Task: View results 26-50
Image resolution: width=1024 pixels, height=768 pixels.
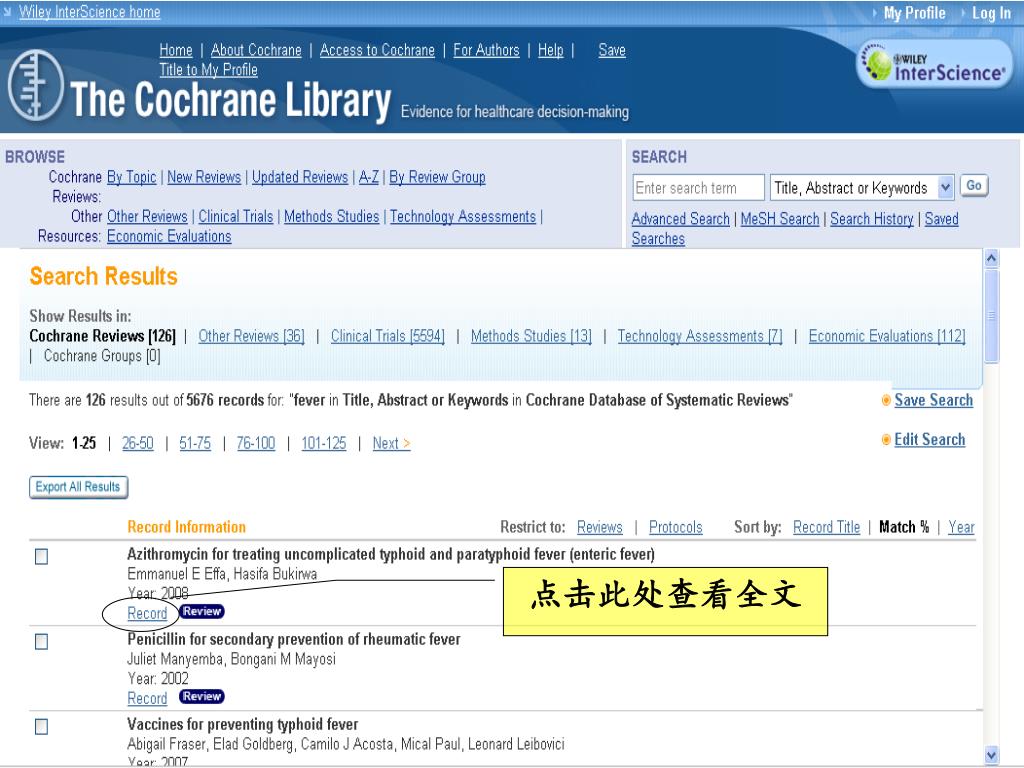Action: click(x=138, y=443)
